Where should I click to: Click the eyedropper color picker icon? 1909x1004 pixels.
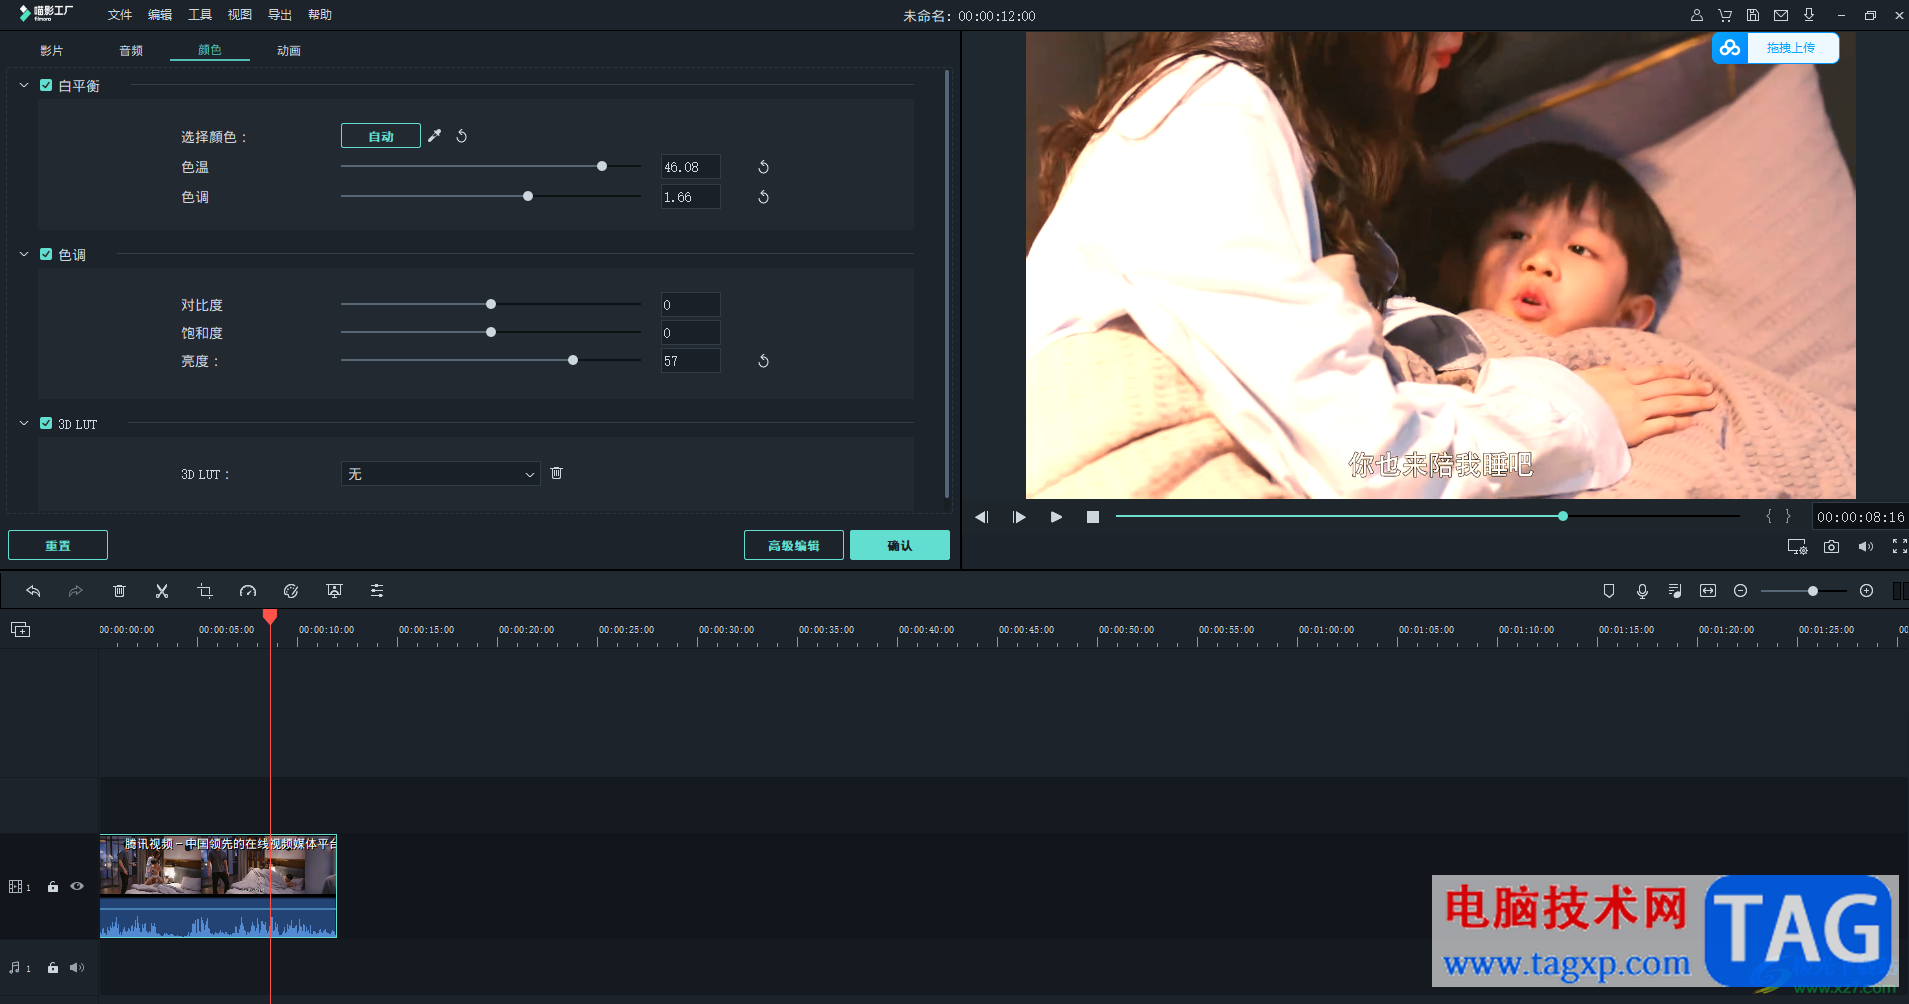(434, 136)
